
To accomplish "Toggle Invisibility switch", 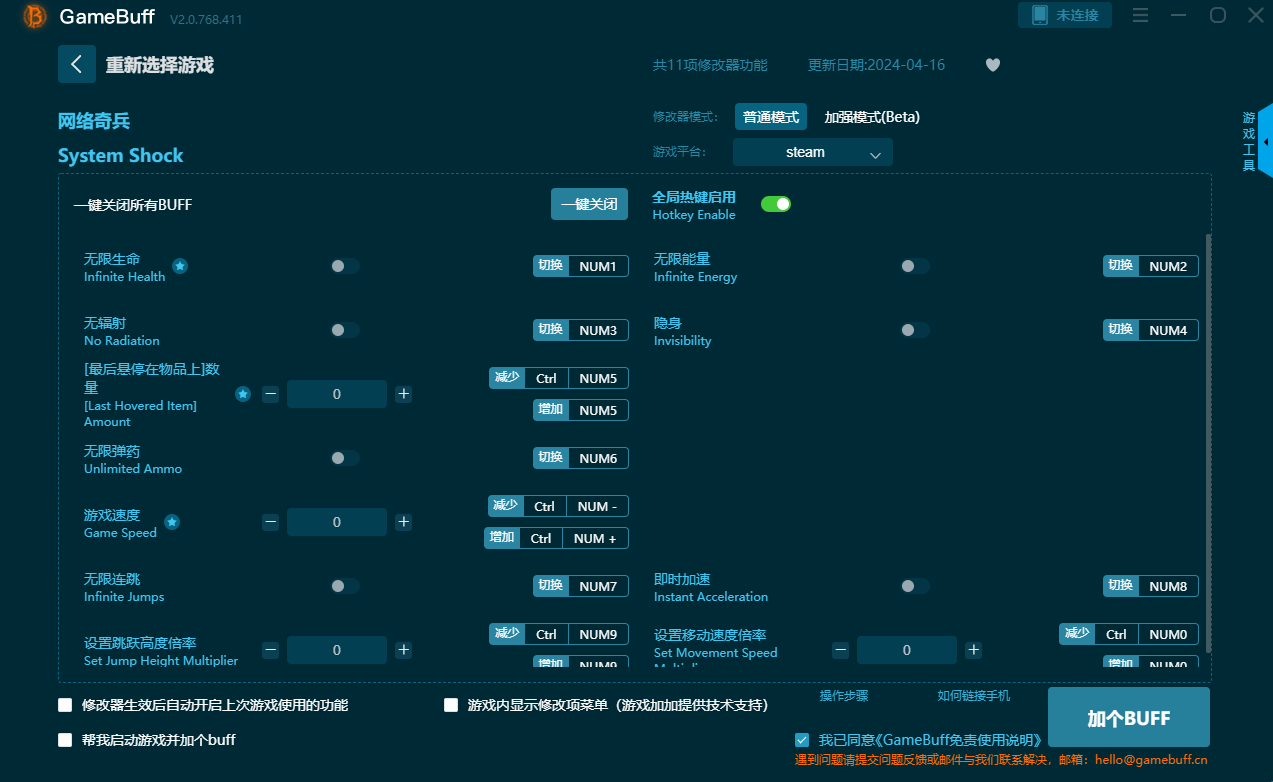I will pyautogui.click(x=915, y=330).
